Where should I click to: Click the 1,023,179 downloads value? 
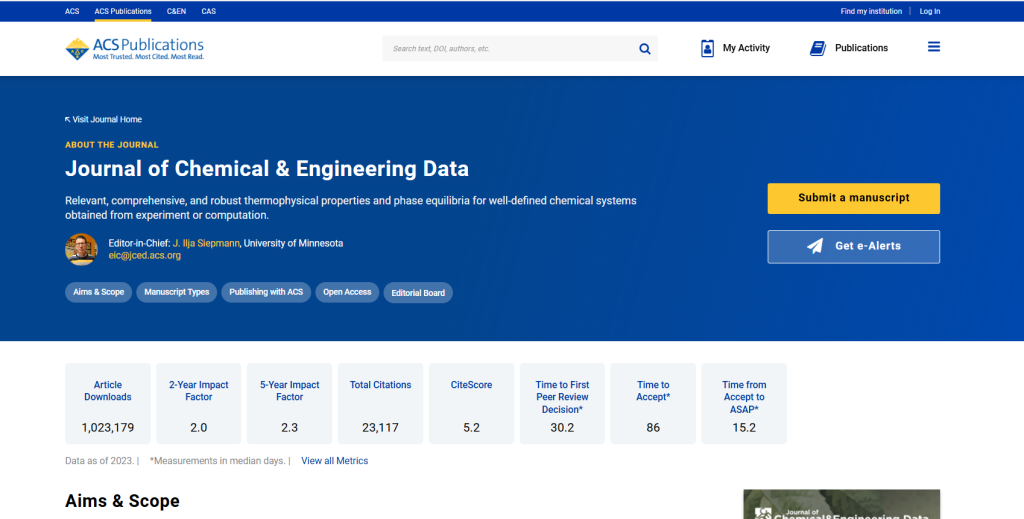coord(108,428)
